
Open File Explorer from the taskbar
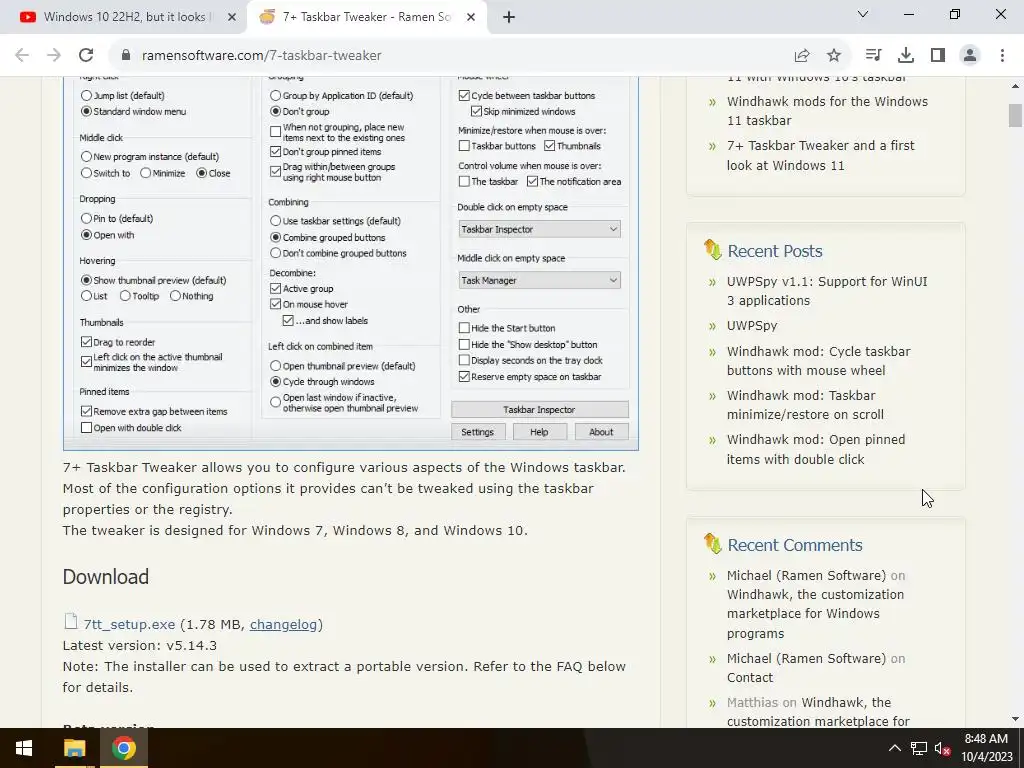click(74, 748)
